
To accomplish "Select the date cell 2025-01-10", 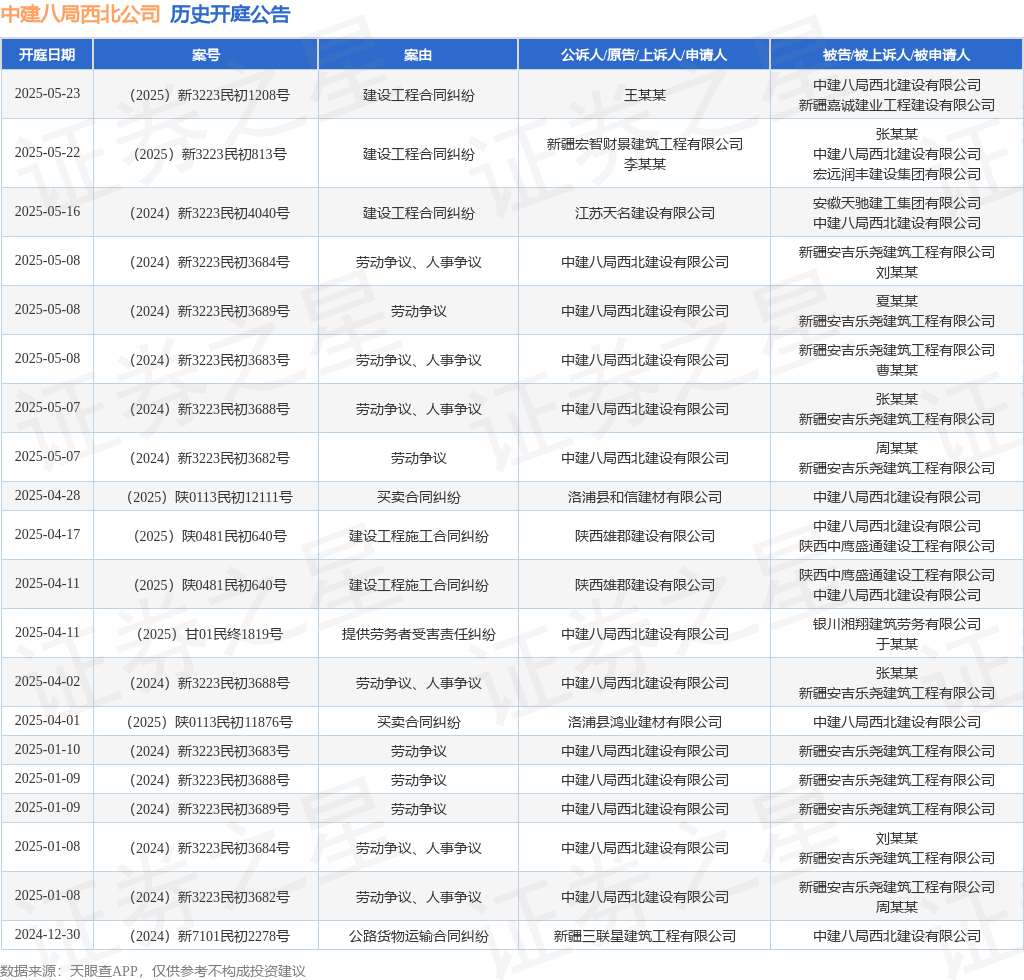I will [x=47, y=750].
